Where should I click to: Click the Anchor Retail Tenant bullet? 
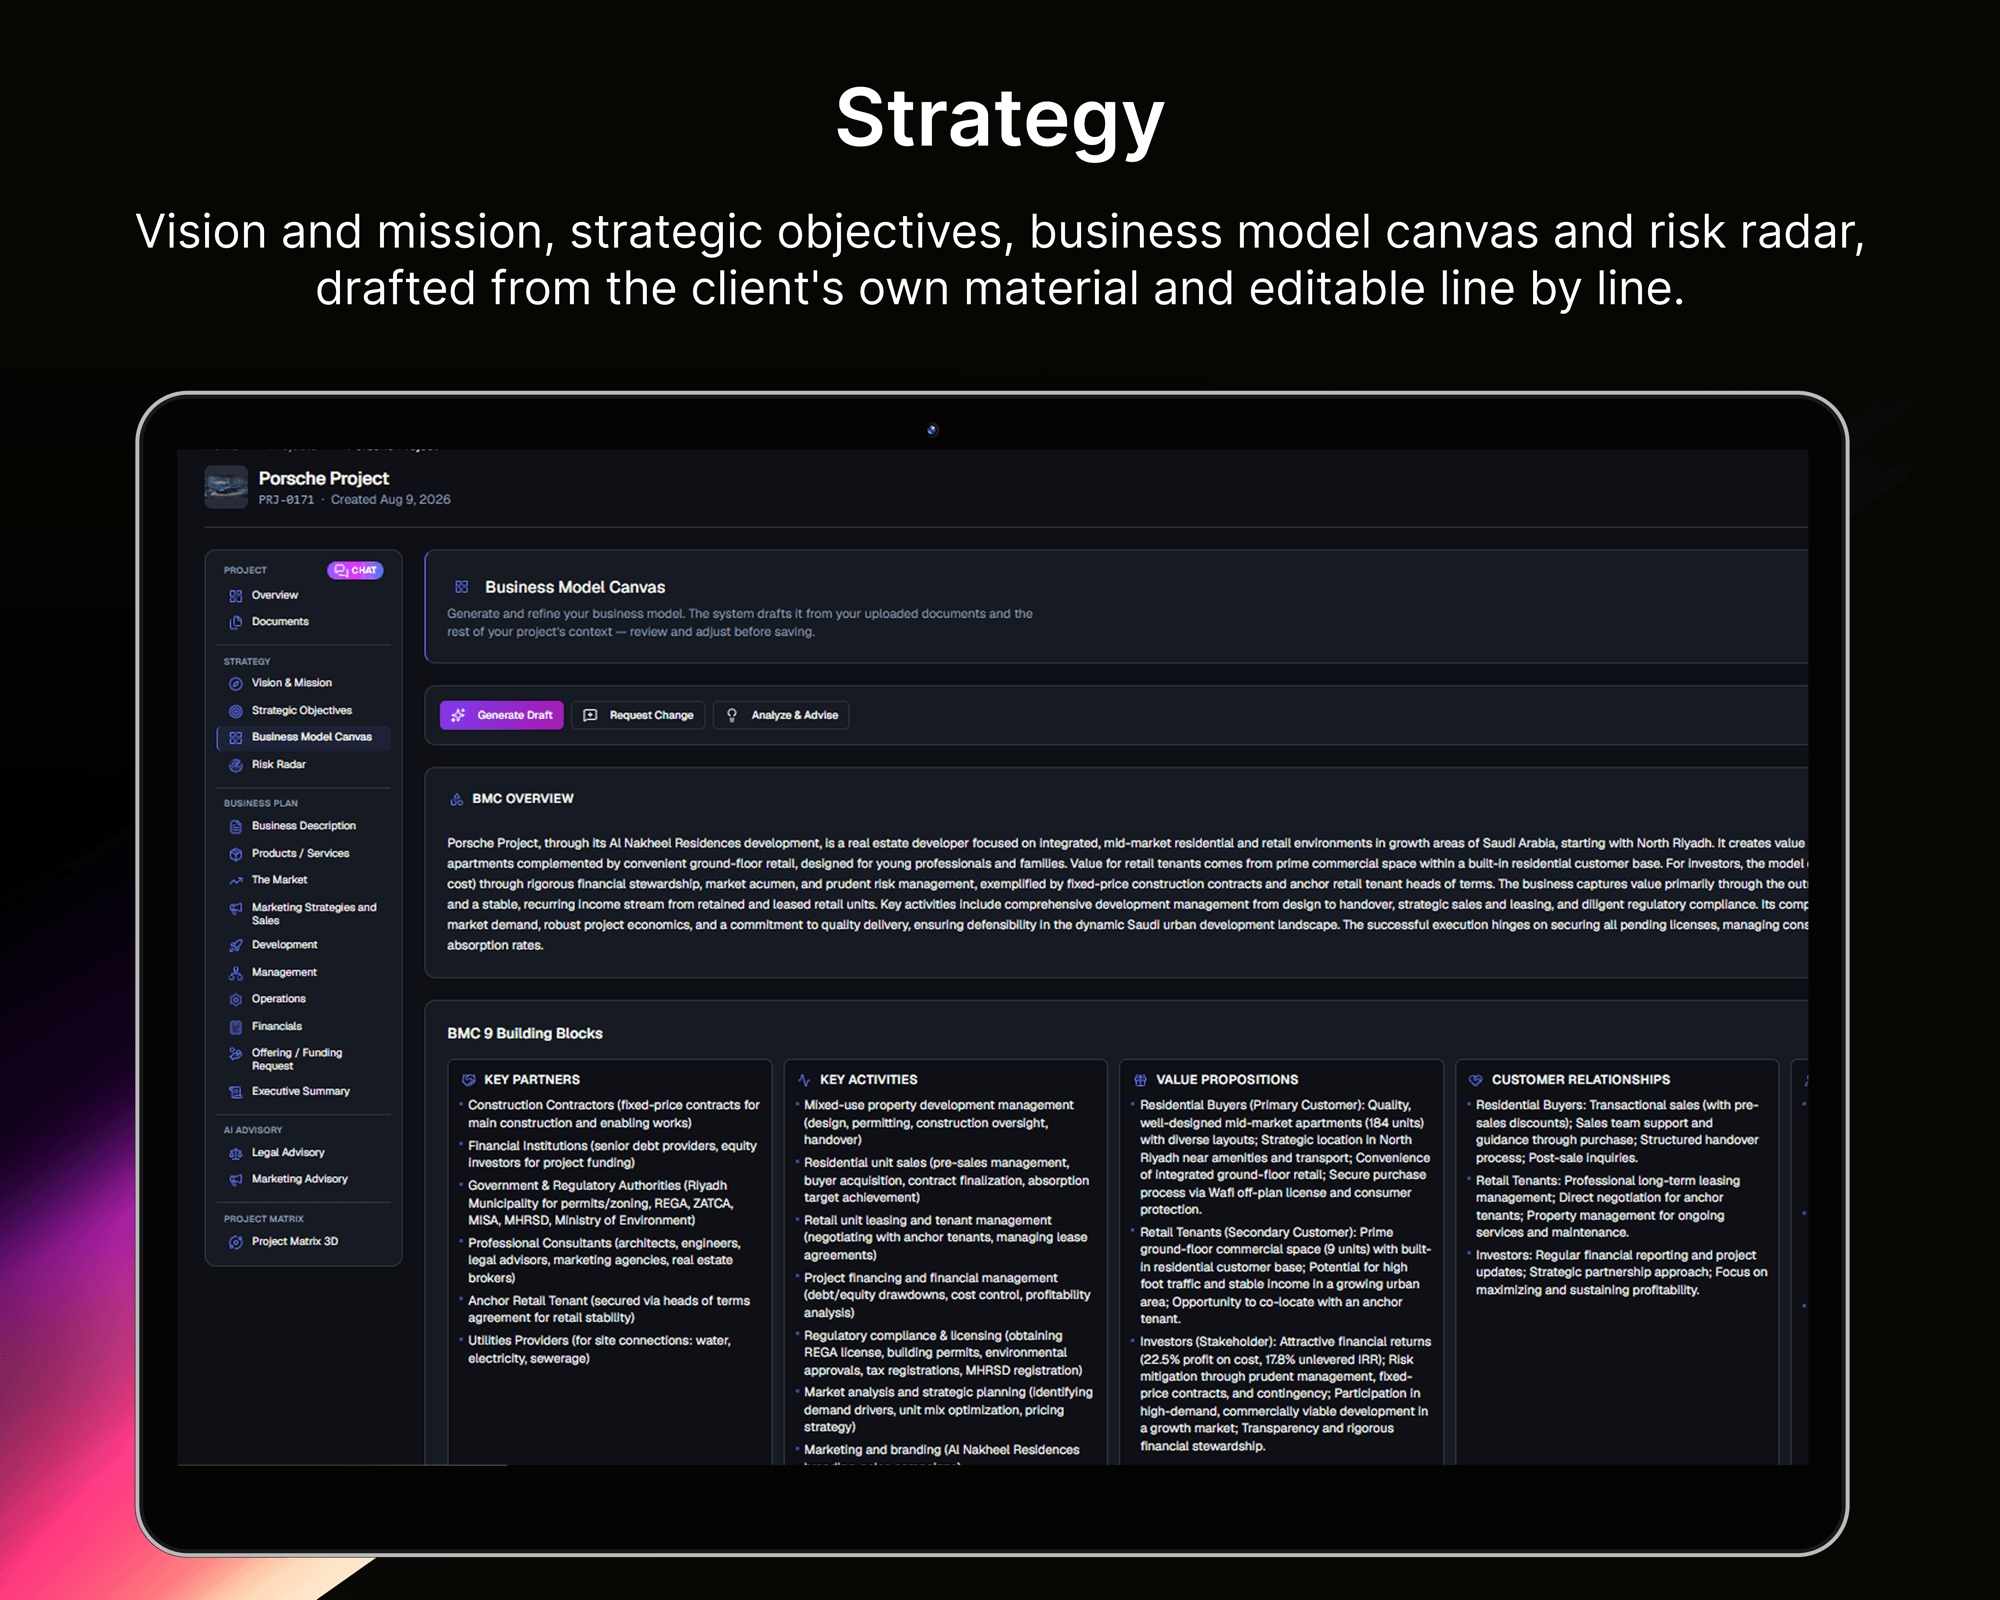pos(609,1310)
